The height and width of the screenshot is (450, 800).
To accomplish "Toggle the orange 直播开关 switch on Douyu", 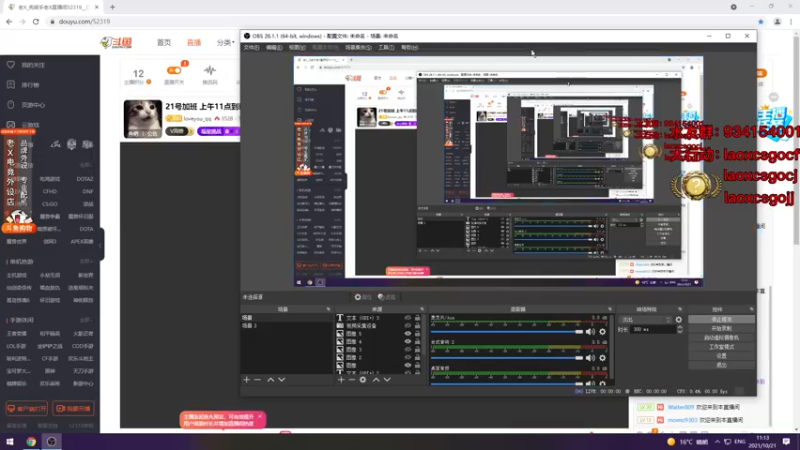I will [x=174, y=70].
